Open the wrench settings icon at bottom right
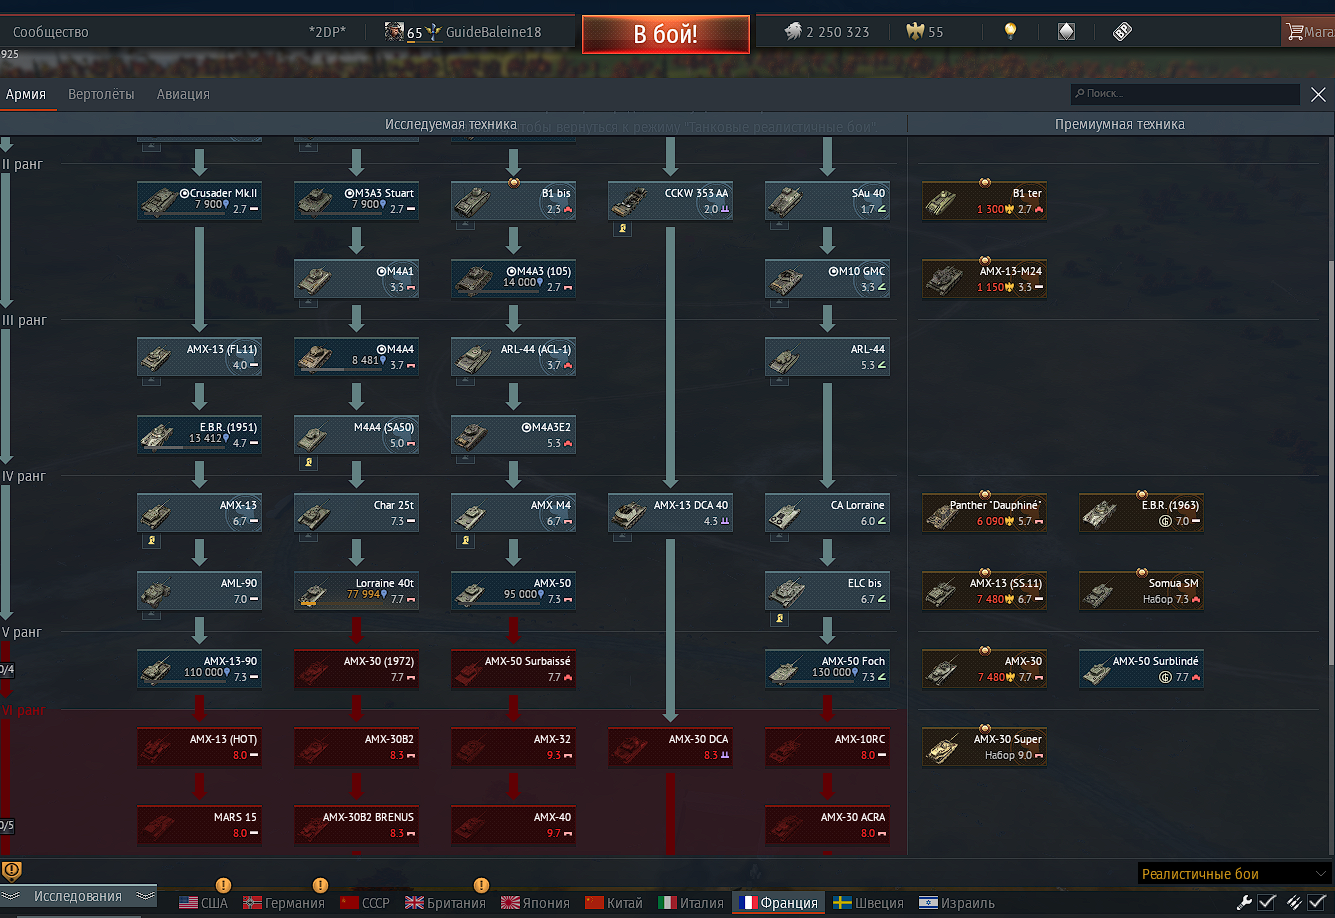Image resolution: width=1335 pixels, height=918 pixels. [x=1245, y=902]
